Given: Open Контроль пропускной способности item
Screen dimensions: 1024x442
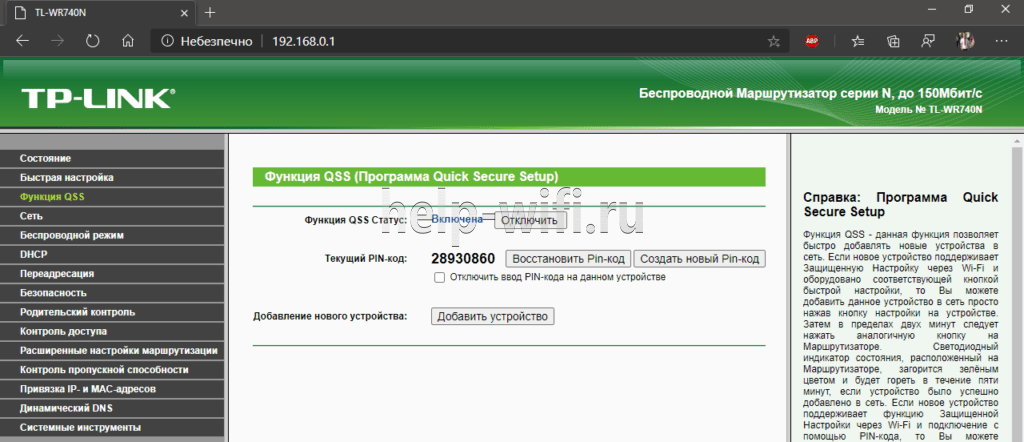Looking at the screenshot, I should click(x=112, y=370).
